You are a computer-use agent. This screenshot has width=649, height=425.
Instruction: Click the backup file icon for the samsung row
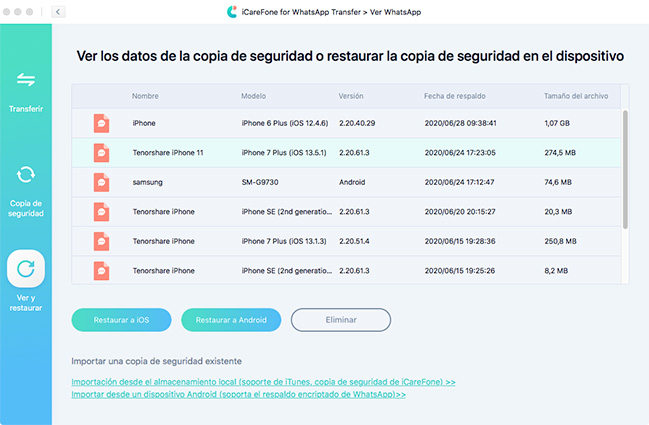(x=101, y=182)
